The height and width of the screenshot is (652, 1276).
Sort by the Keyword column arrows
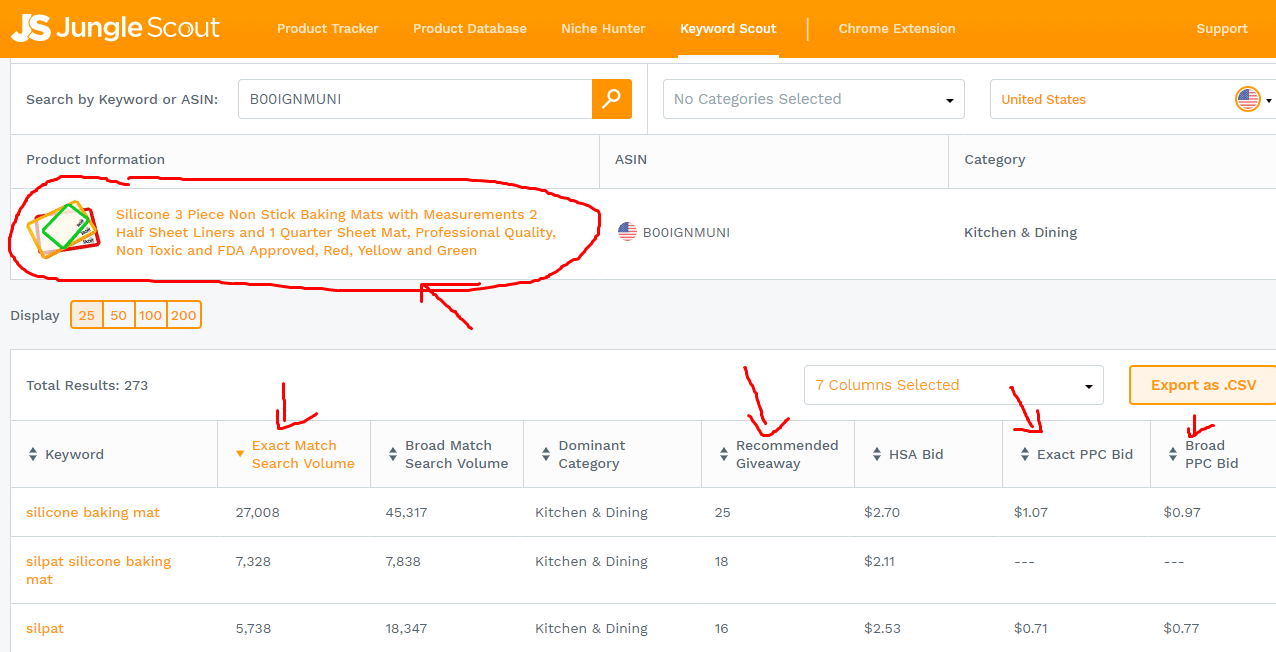click(32, 454)
